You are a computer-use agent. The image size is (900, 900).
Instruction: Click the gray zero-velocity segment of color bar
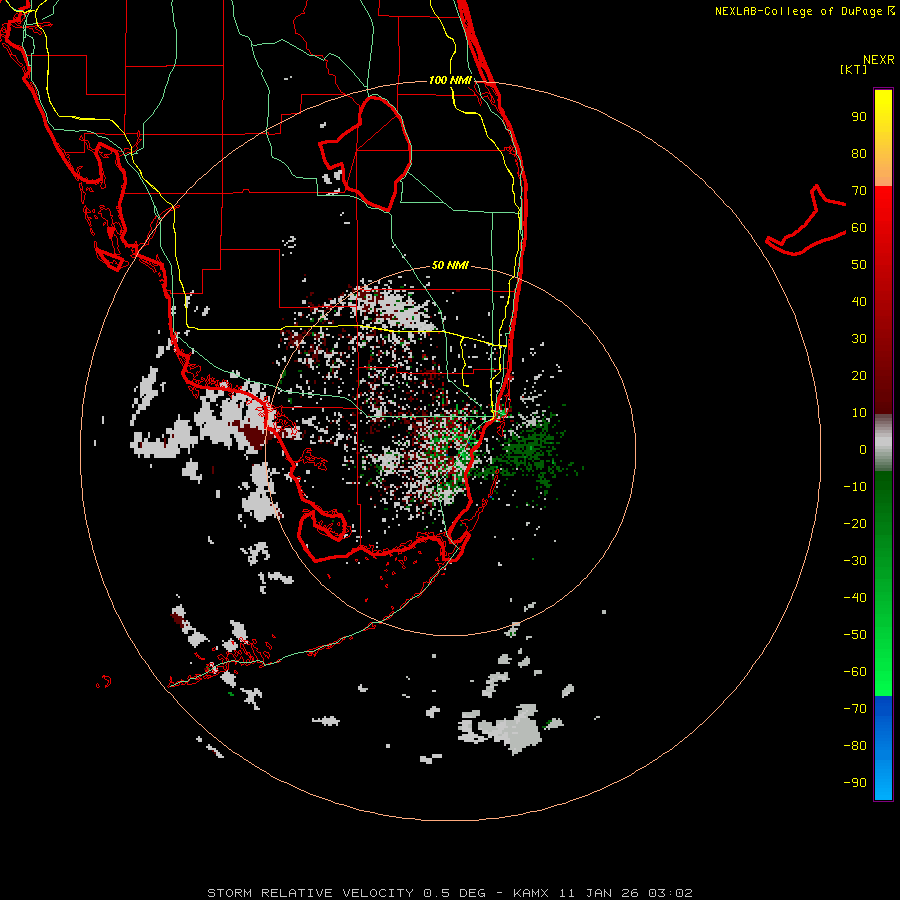pos(883,442)
